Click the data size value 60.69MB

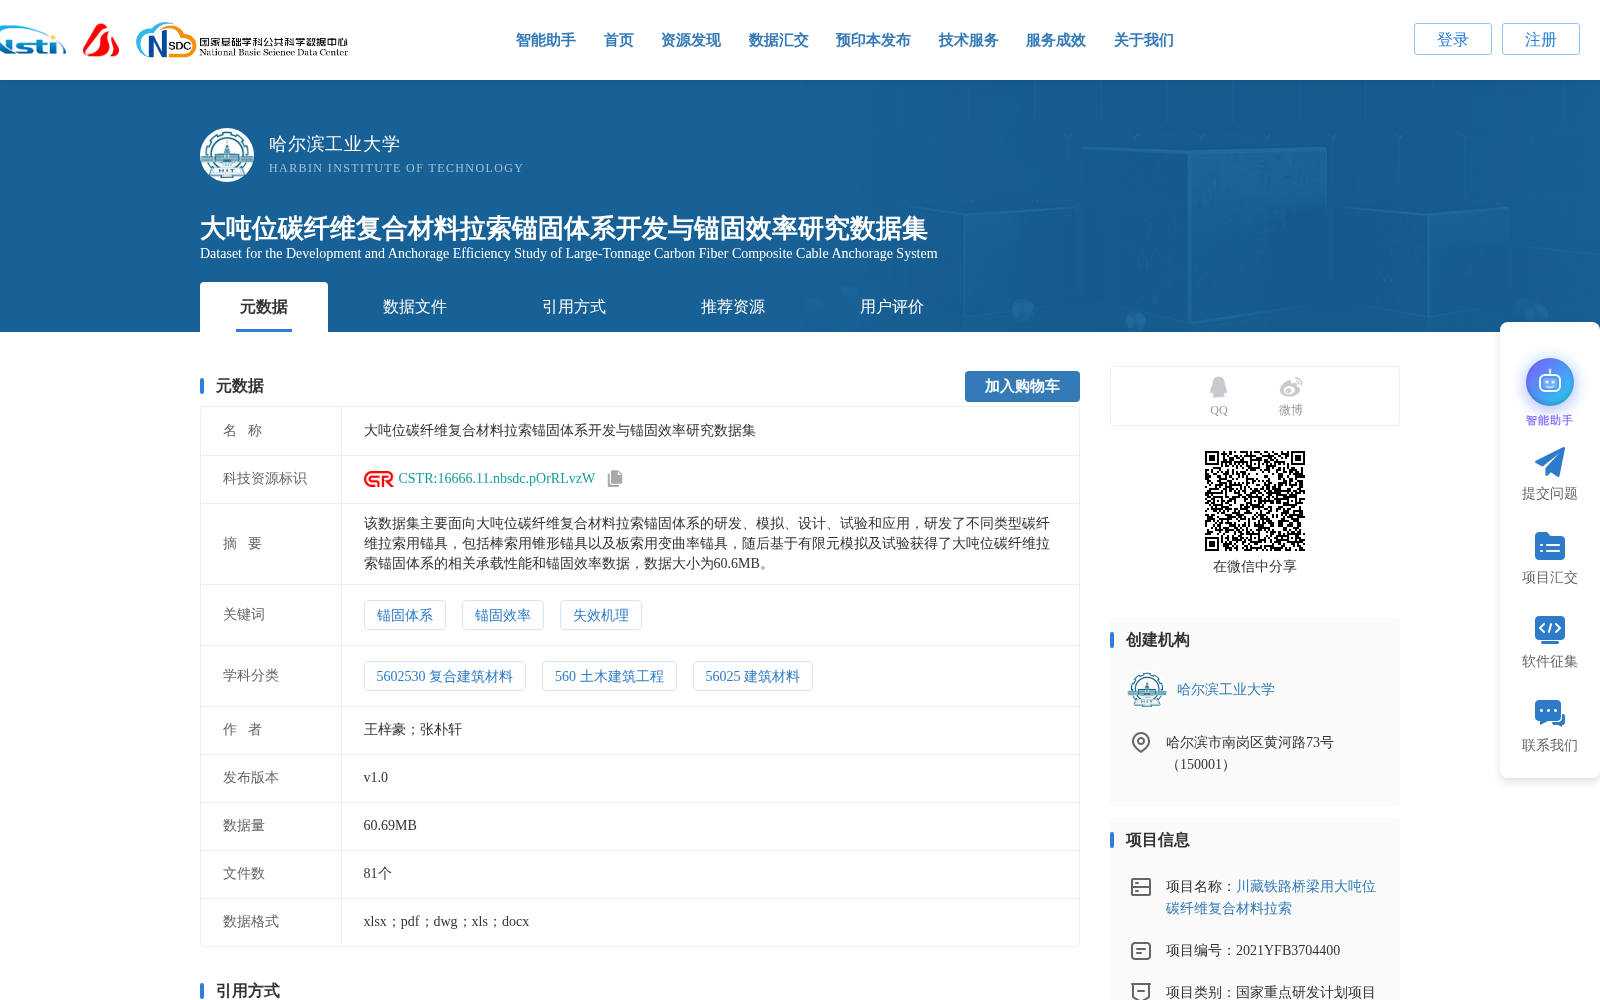coord(390,826)
